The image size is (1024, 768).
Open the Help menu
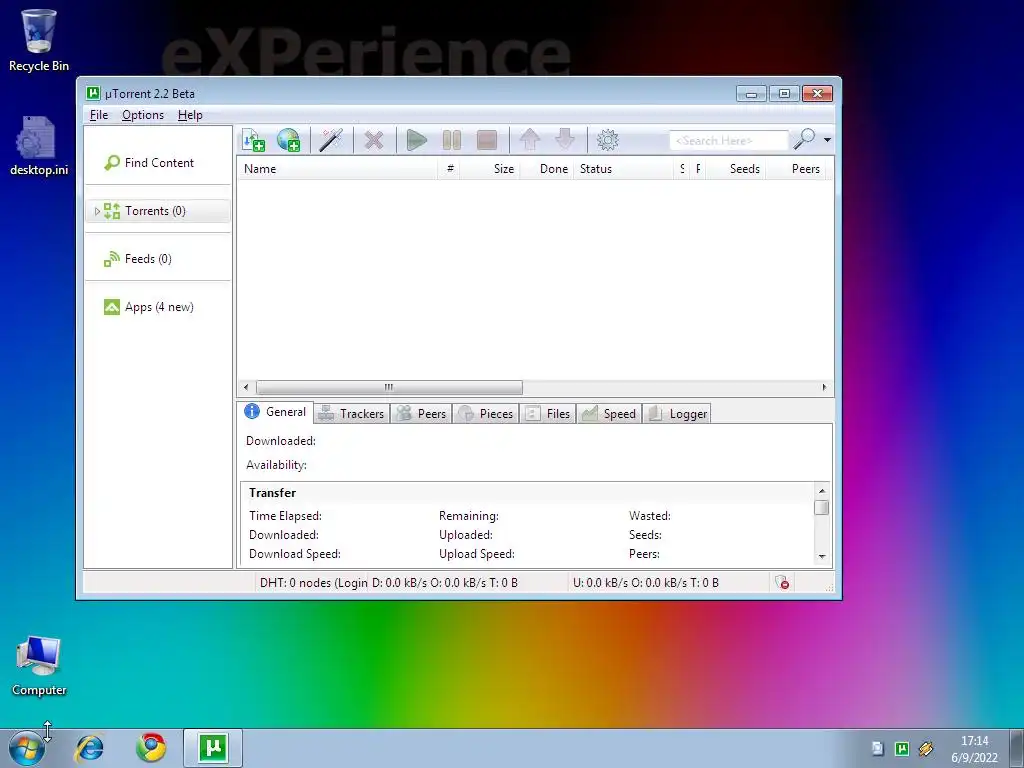tap(190, 115)
